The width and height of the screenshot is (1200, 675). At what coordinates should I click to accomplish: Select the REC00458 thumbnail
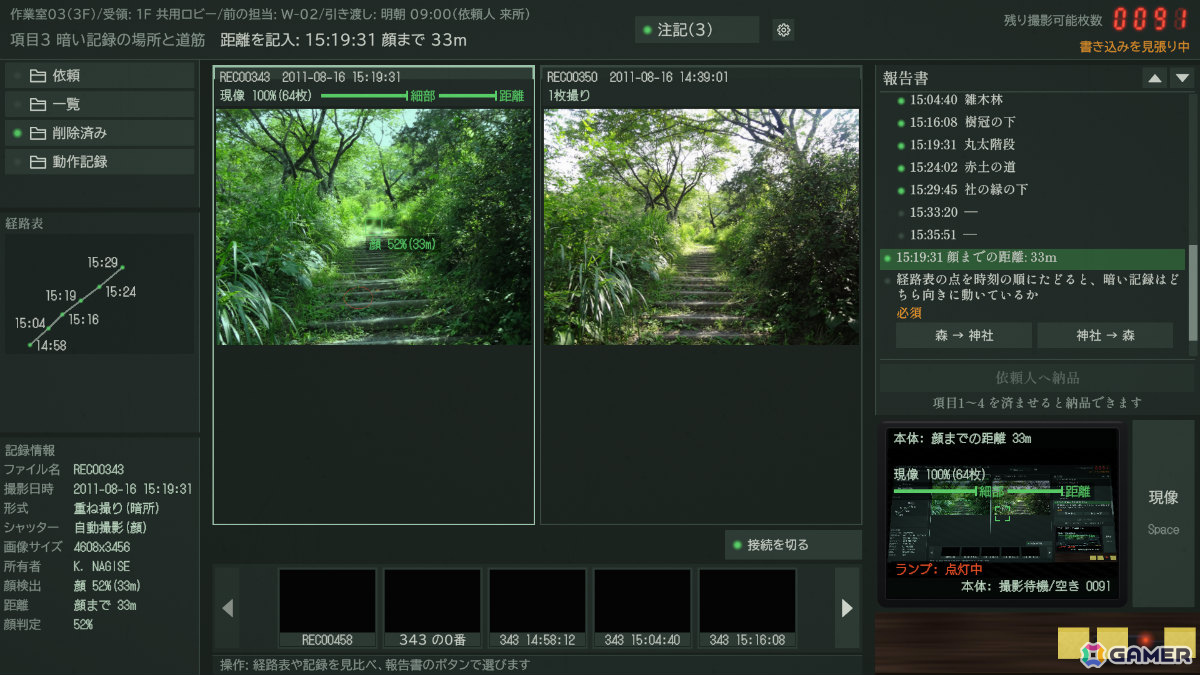(x=327, y=608)
